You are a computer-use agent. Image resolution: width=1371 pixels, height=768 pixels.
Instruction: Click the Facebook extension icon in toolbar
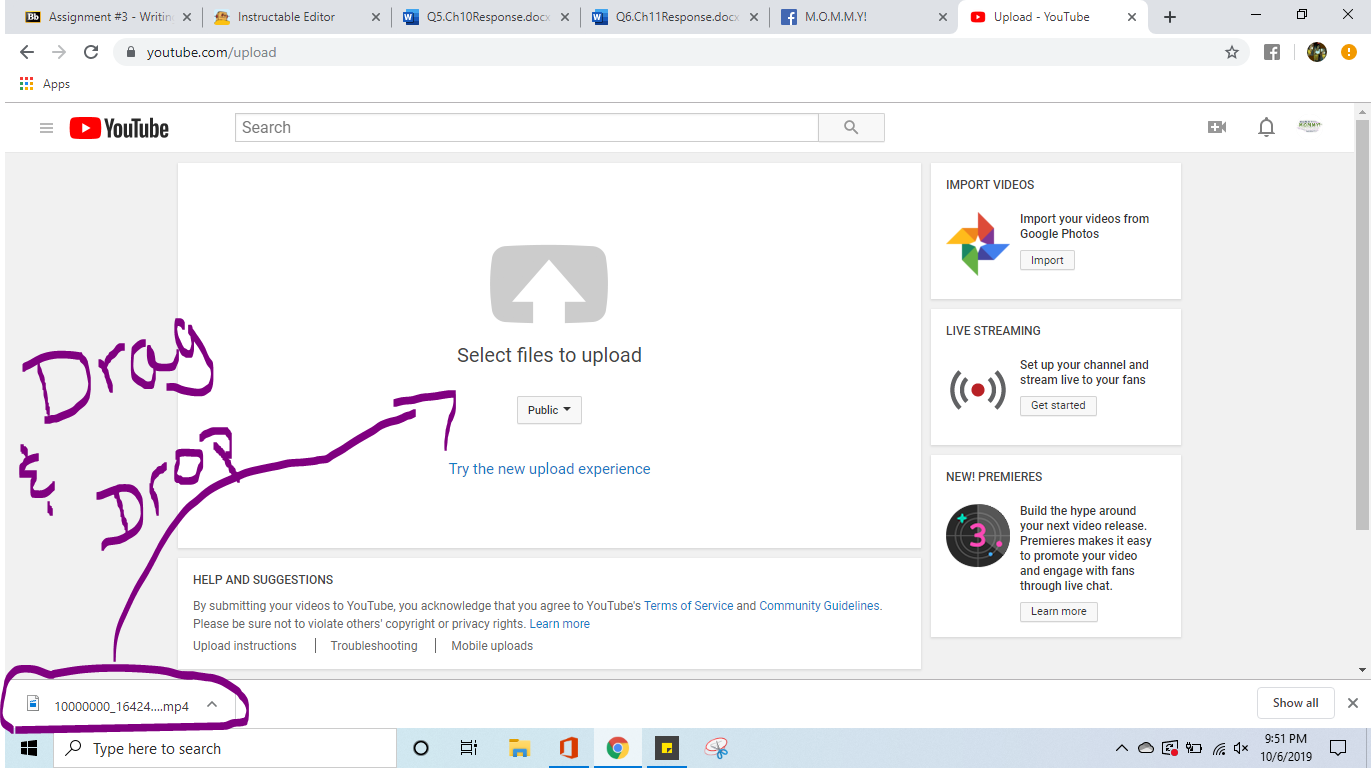[x=1272, y=52]
